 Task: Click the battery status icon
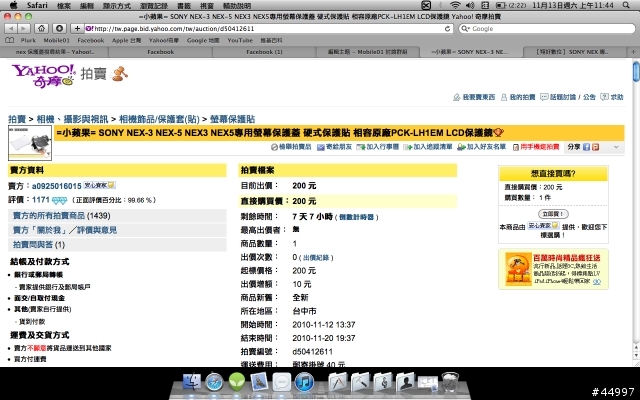(501, 5)
